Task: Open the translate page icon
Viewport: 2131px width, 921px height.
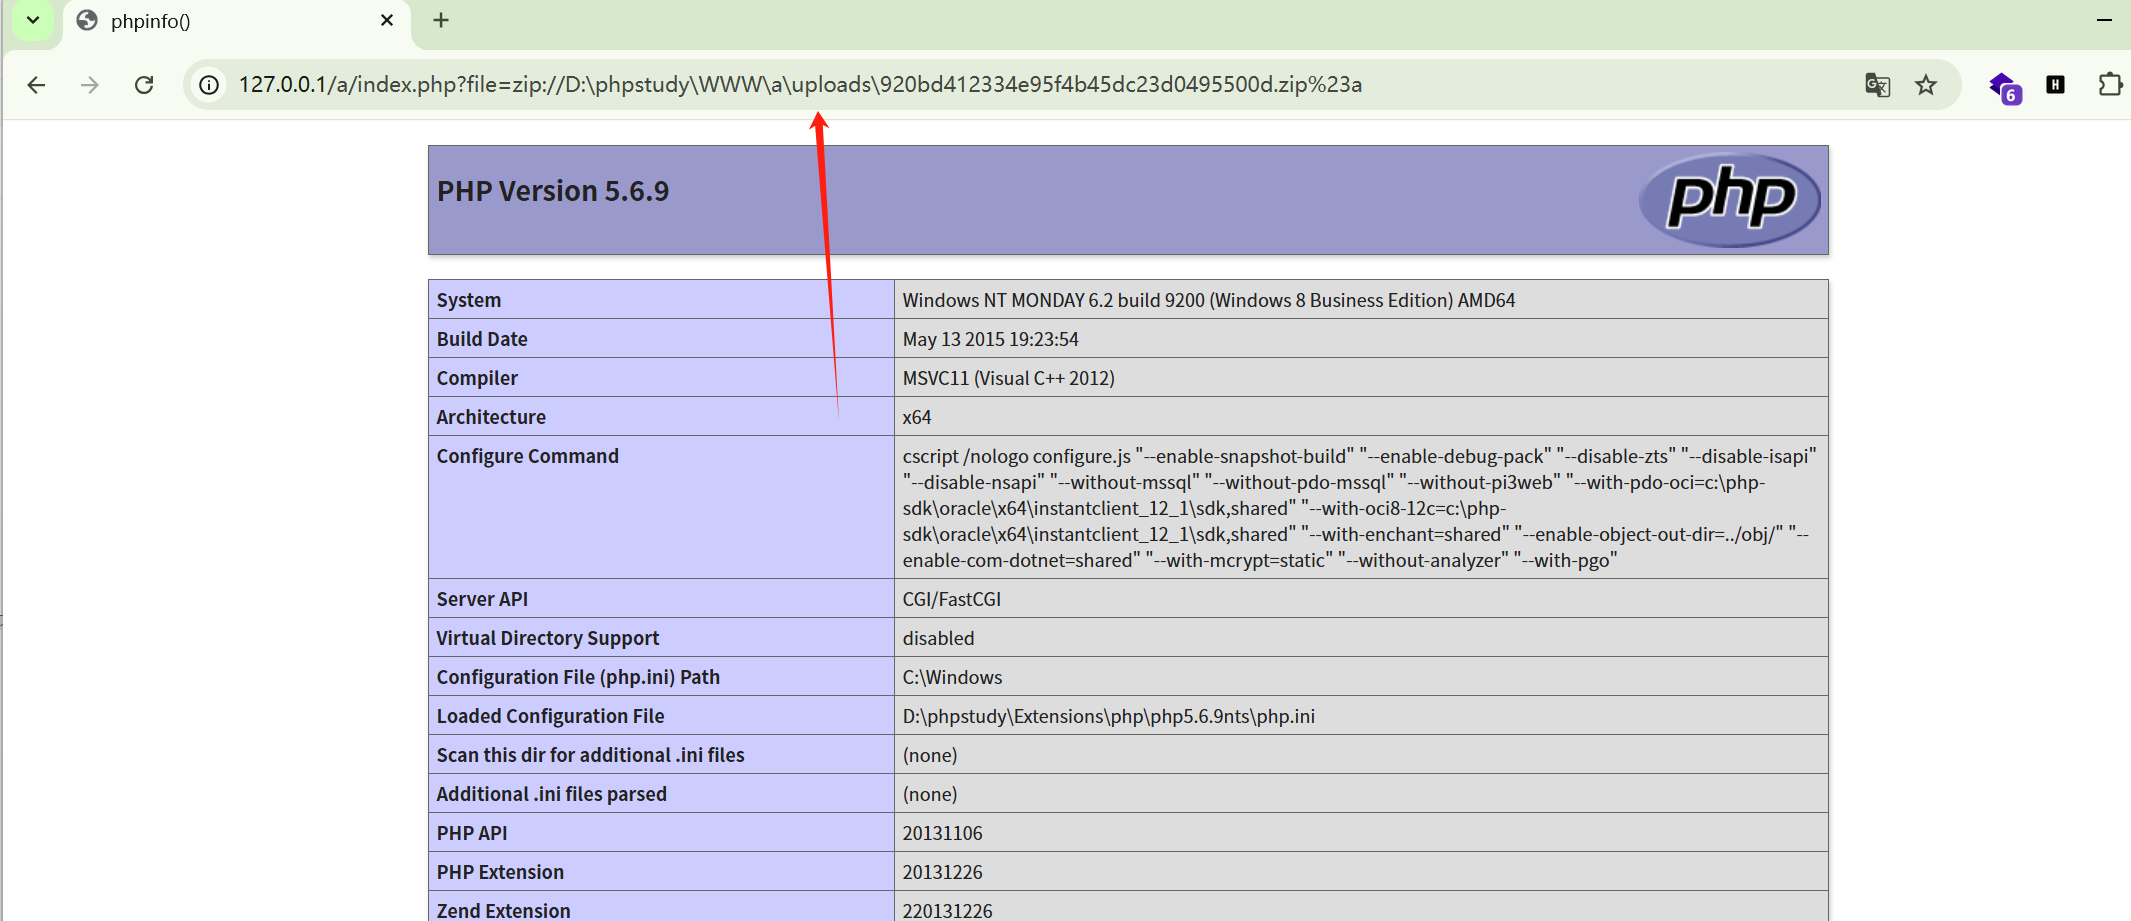Action: 1877,85
